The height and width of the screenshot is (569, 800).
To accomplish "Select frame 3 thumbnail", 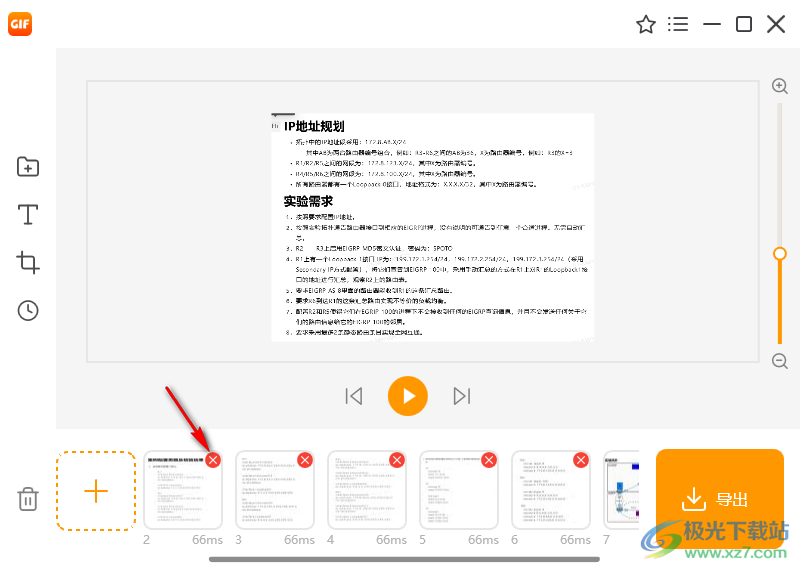I will (274, 492).
